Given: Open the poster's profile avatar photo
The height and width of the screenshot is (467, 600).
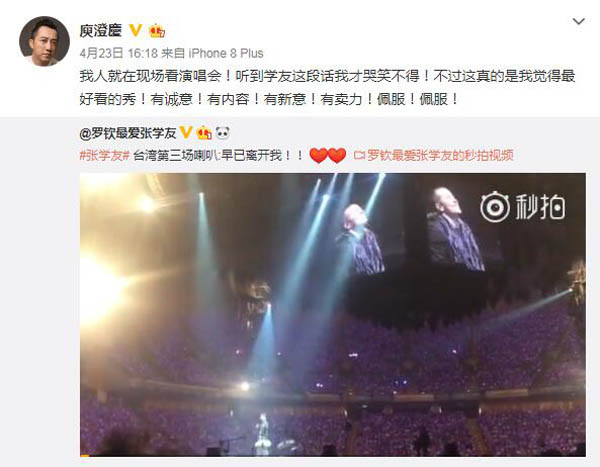Looking at the screenshot, I should (44, 41).
